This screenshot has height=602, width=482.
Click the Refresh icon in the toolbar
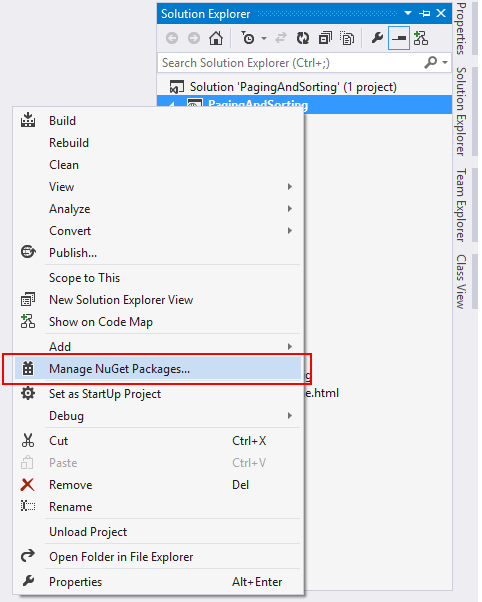(x=303, y=38)
